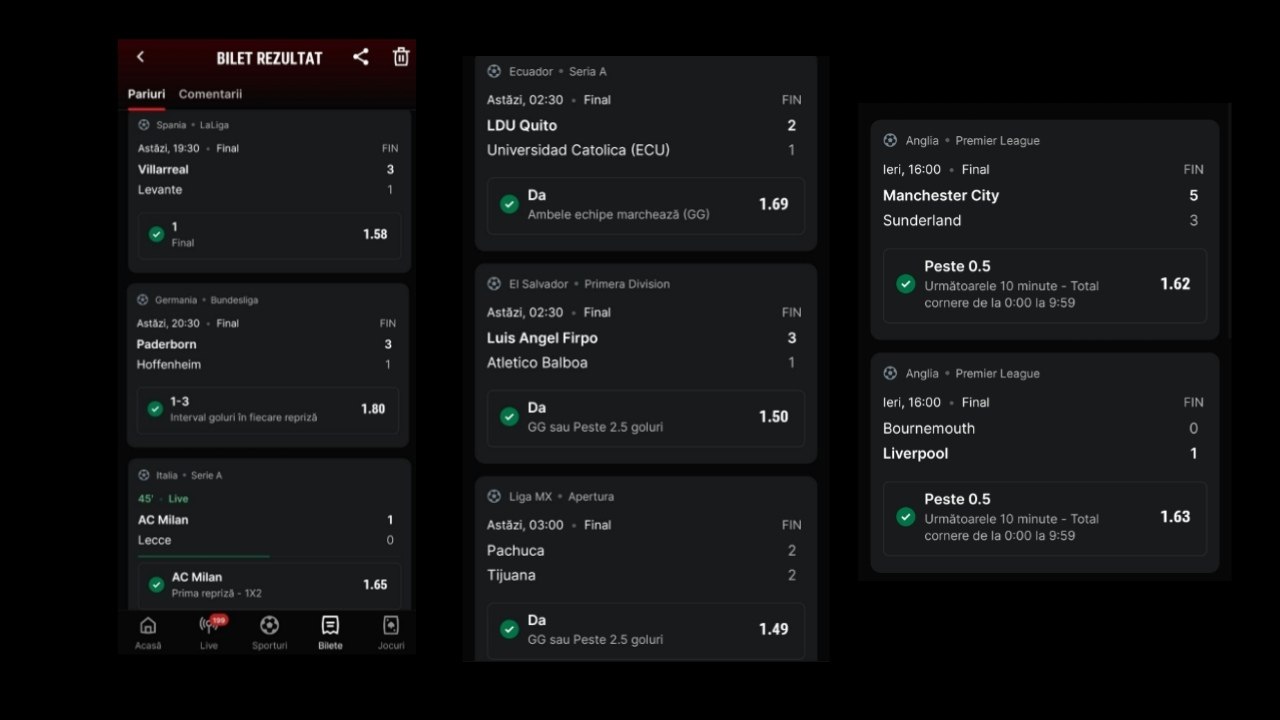Viewport: 1280px width, 720px height.
Task: Click the 1.49 odds value
Action: tap(774, 629)
